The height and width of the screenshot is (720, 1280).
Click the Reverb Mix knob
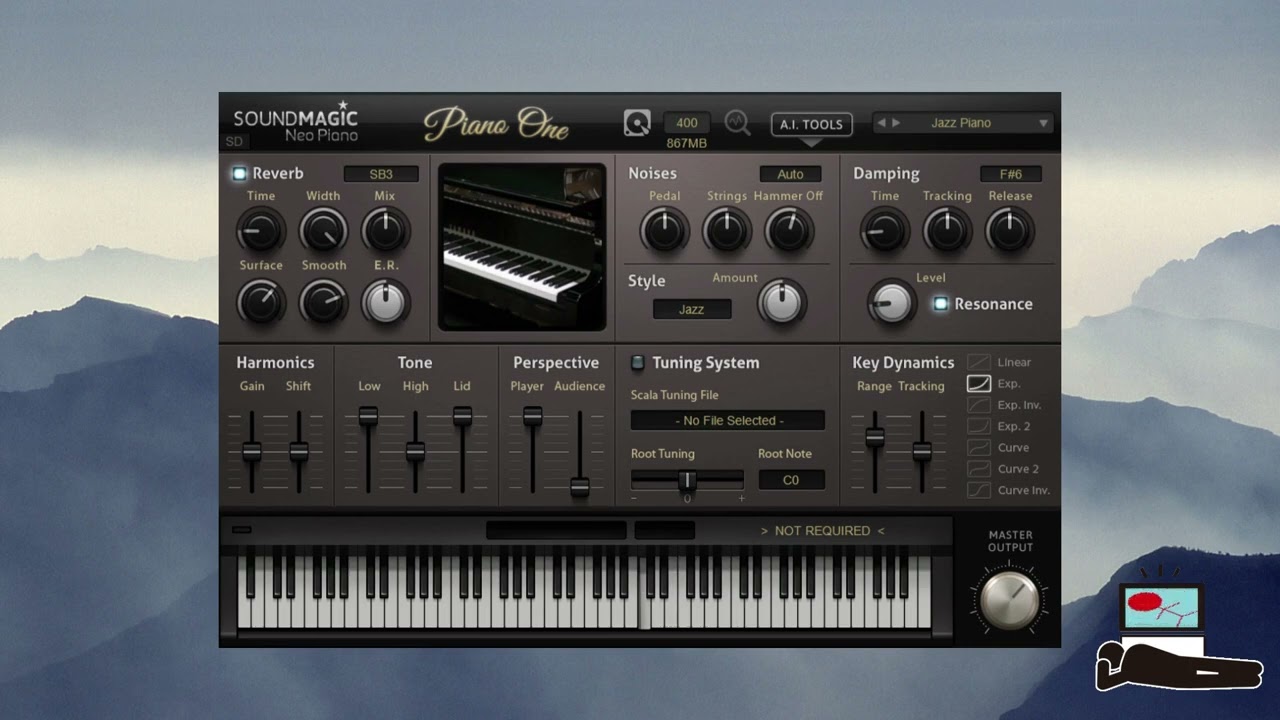[385, 231]
